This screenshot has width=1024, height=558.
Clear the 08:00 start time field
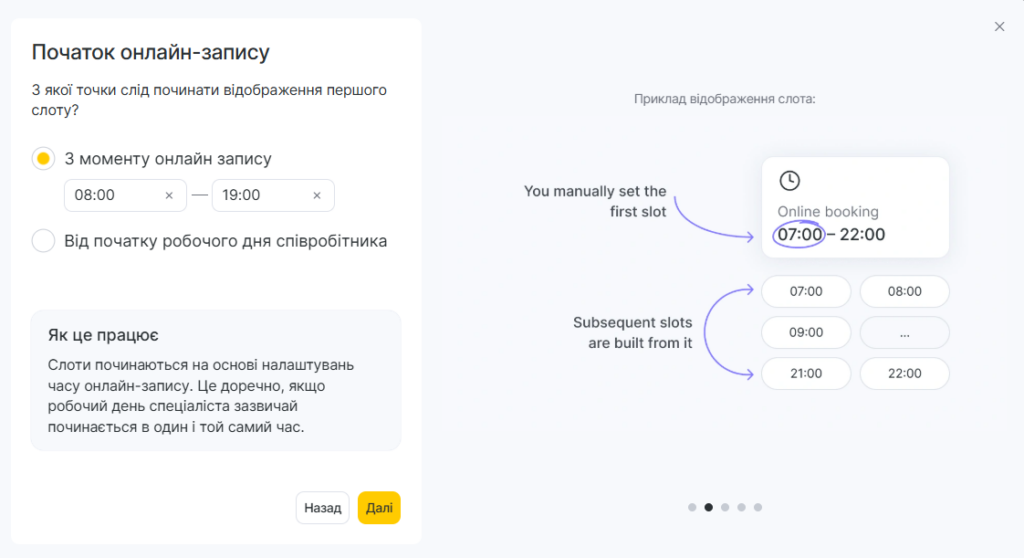tap(169, 196)
